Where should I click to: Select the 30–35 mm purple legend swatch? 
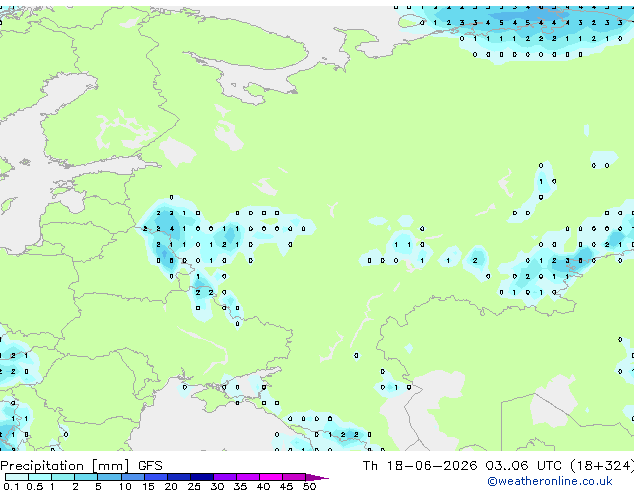[225, 477]
